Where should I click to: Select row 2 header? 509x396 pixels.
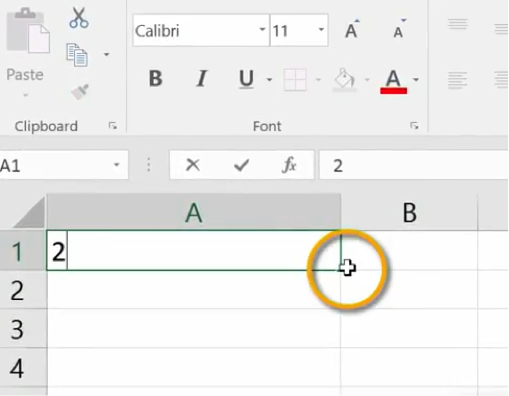click(x=23, y=290)
